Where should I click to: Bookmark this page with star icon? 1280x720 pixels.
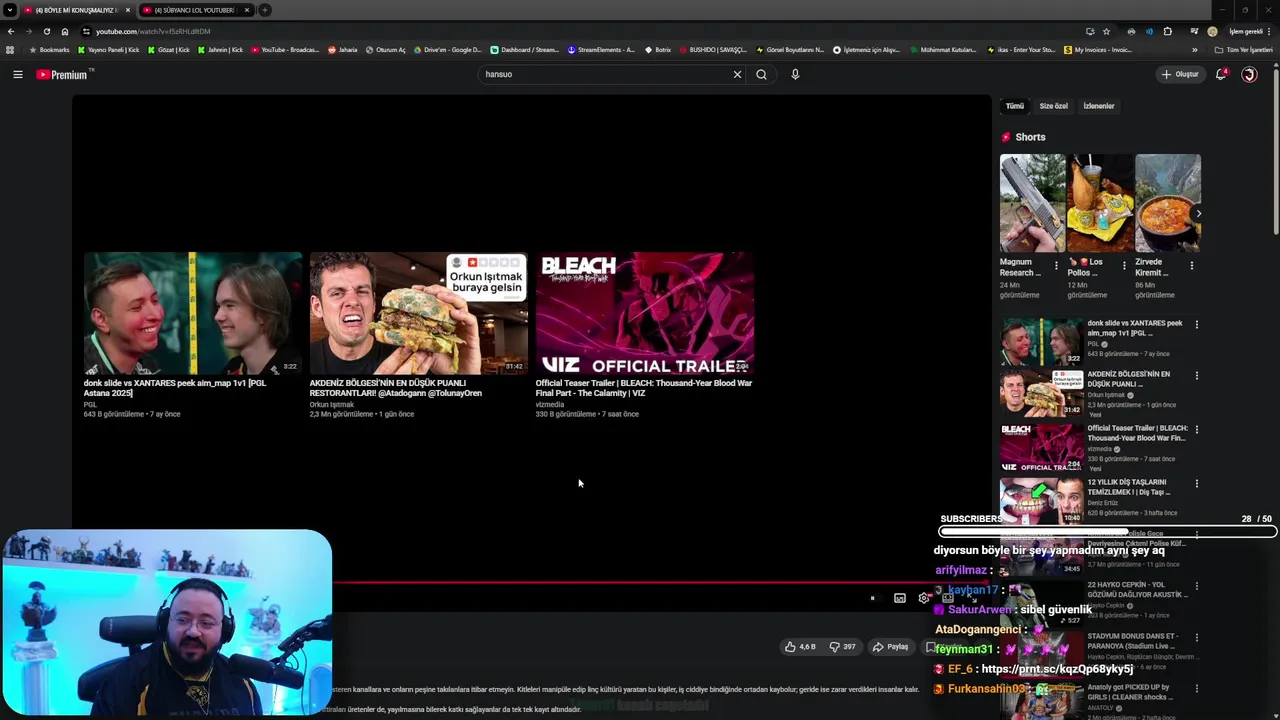(1106, 31)
